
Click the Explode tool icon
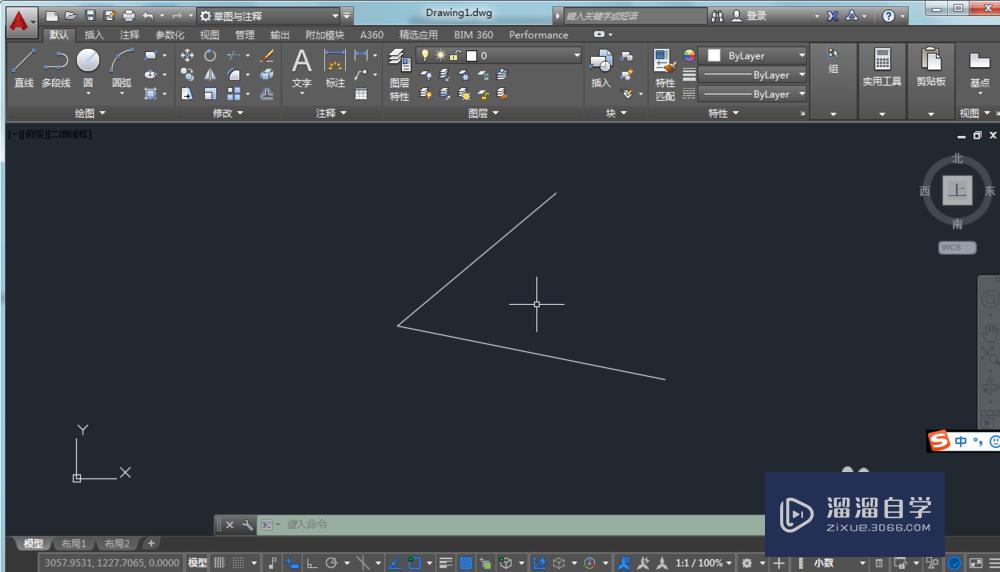(267, 75)
